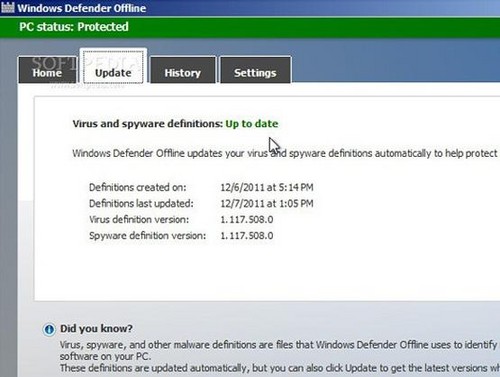Viewport: 500px width, 377px height.
Task: Click the green 'Up to date' status text
Action: pyautogui.click(x=252, y=124)
